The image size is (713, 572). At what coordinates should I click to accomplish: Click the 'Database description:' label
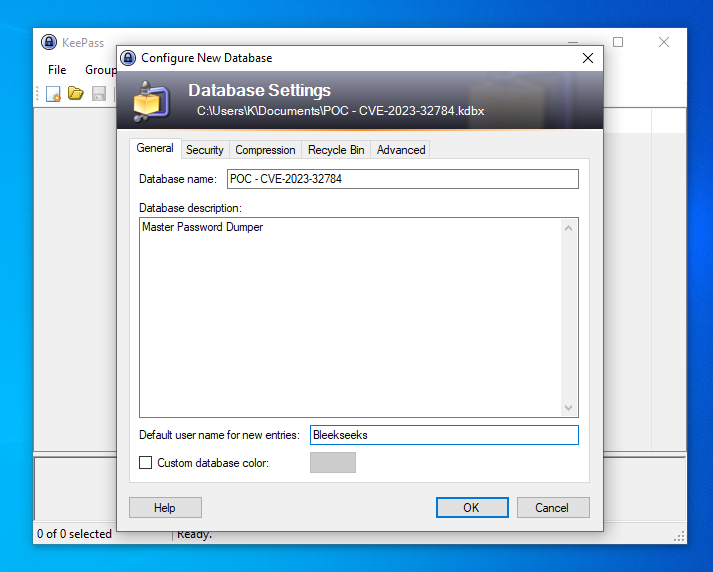[191, 208]
